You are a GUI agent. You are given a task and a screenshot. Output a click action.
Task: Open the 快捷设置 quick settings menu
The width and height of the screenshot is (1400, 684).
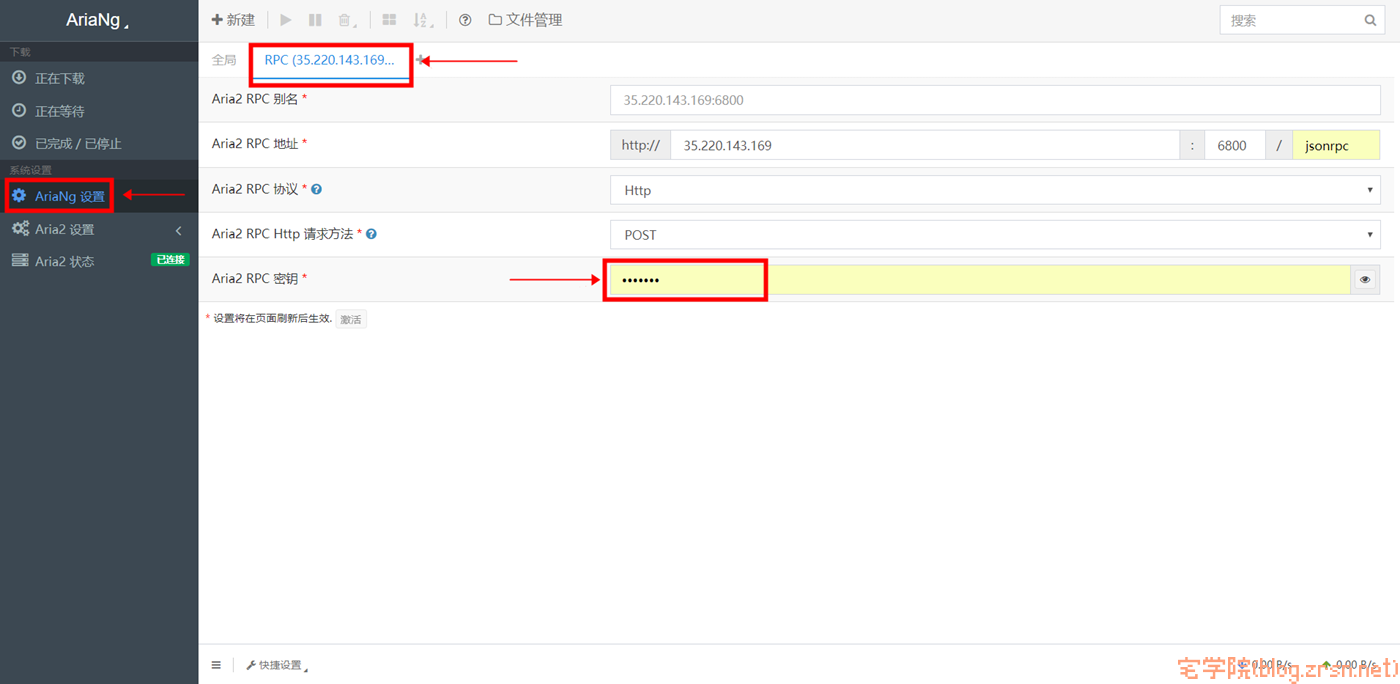[x=277, y=665]
